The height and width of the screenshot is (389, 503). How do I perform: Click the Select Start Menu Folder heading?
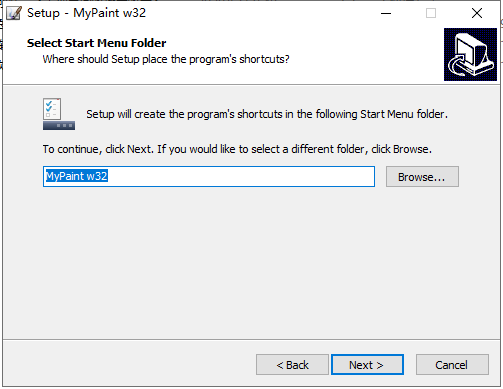pyautogui.click(x=97, y=43)
